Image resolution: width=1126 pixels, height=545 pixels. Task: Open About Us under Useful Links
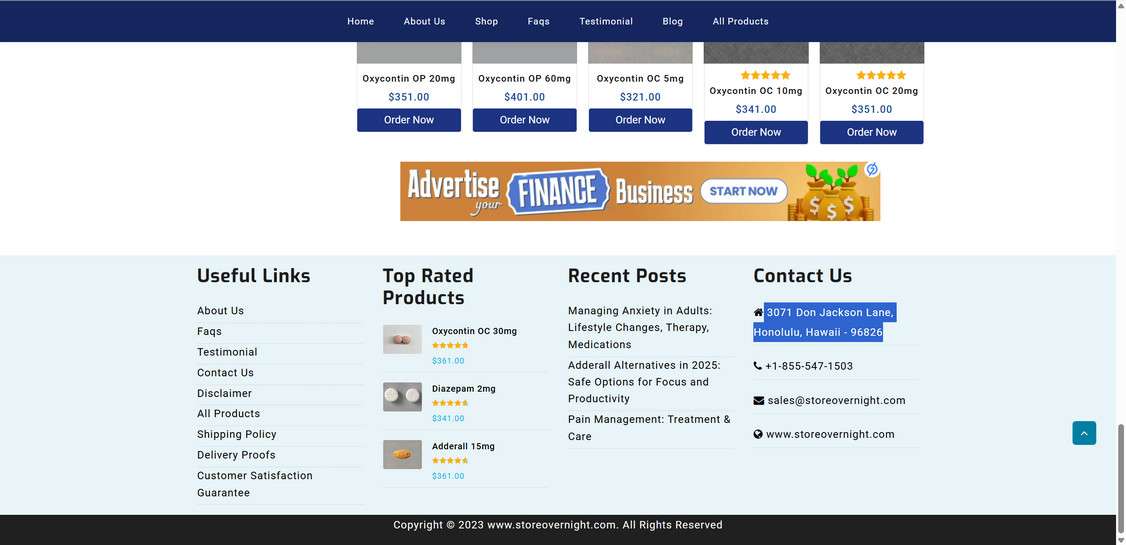(x=220, y=311)
